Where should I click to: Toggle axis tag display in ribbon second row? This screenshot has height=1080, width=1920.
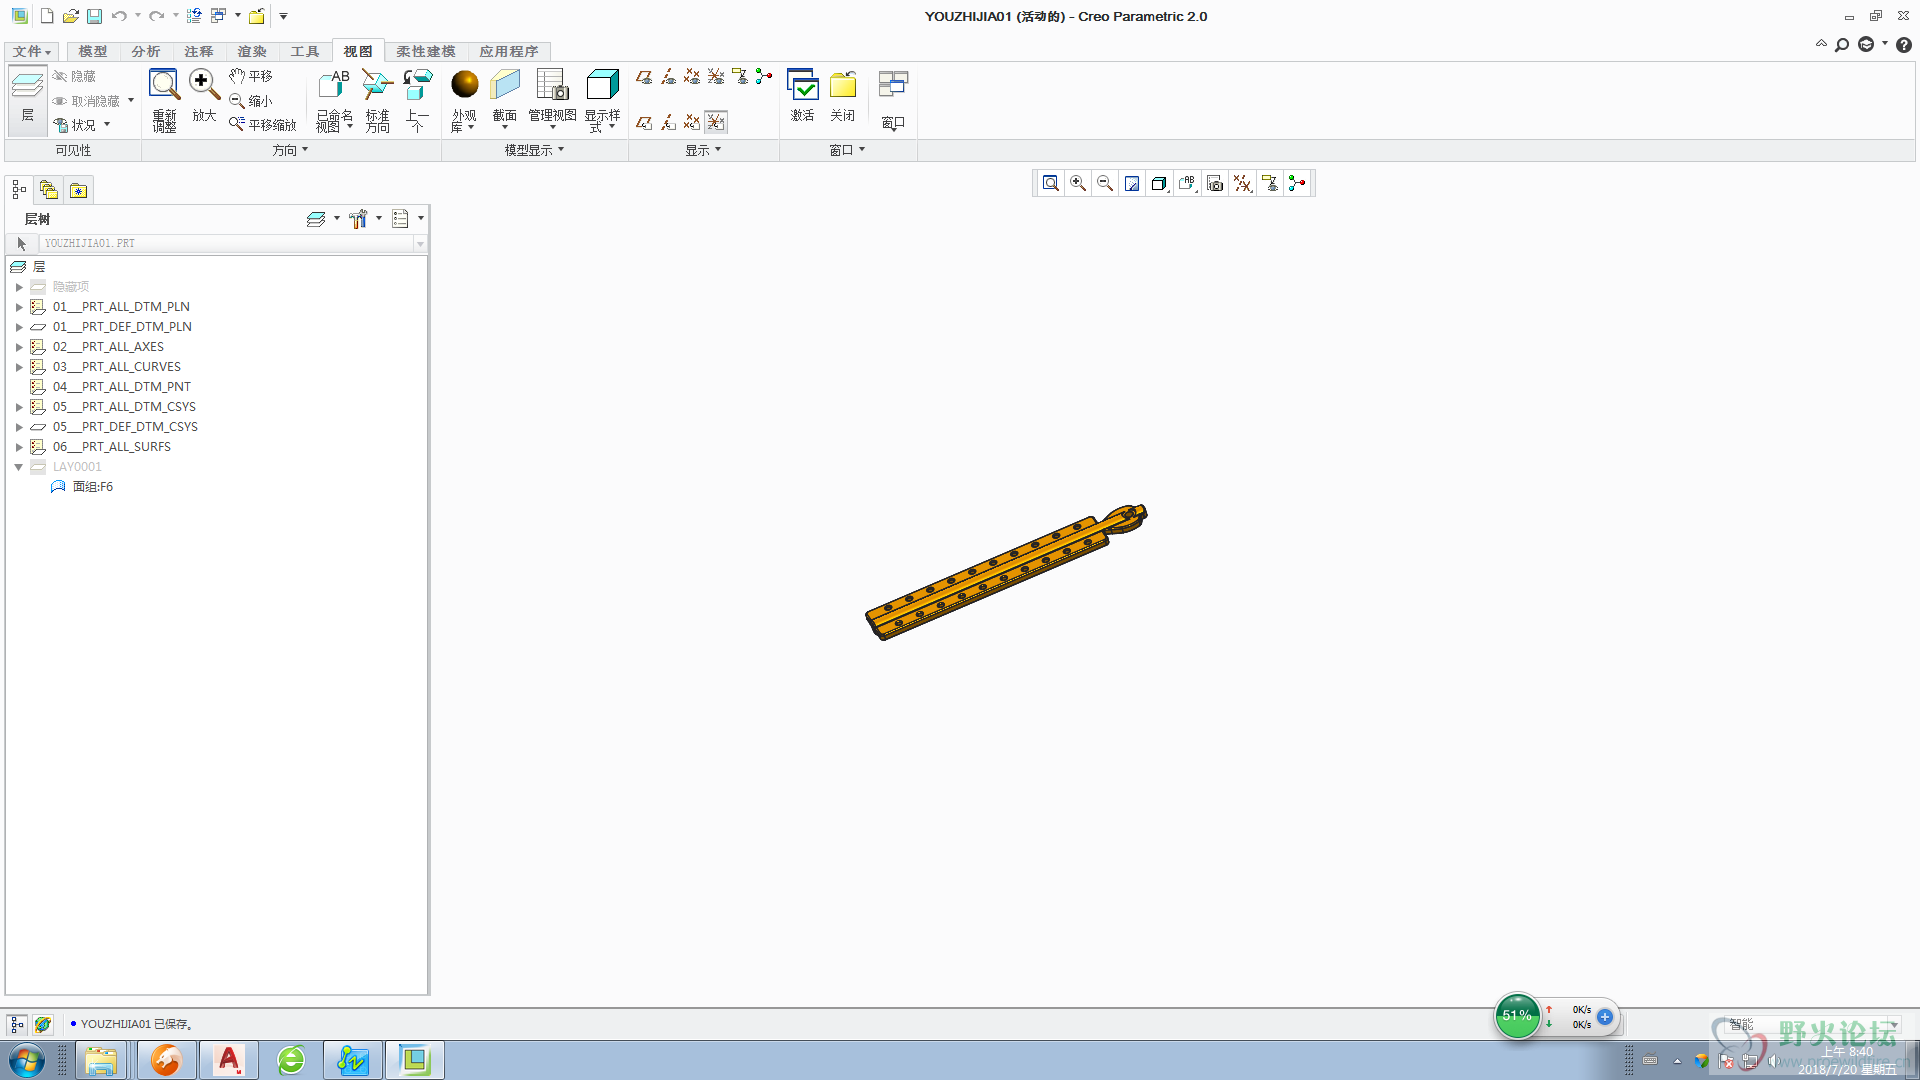tap(668, 122)
